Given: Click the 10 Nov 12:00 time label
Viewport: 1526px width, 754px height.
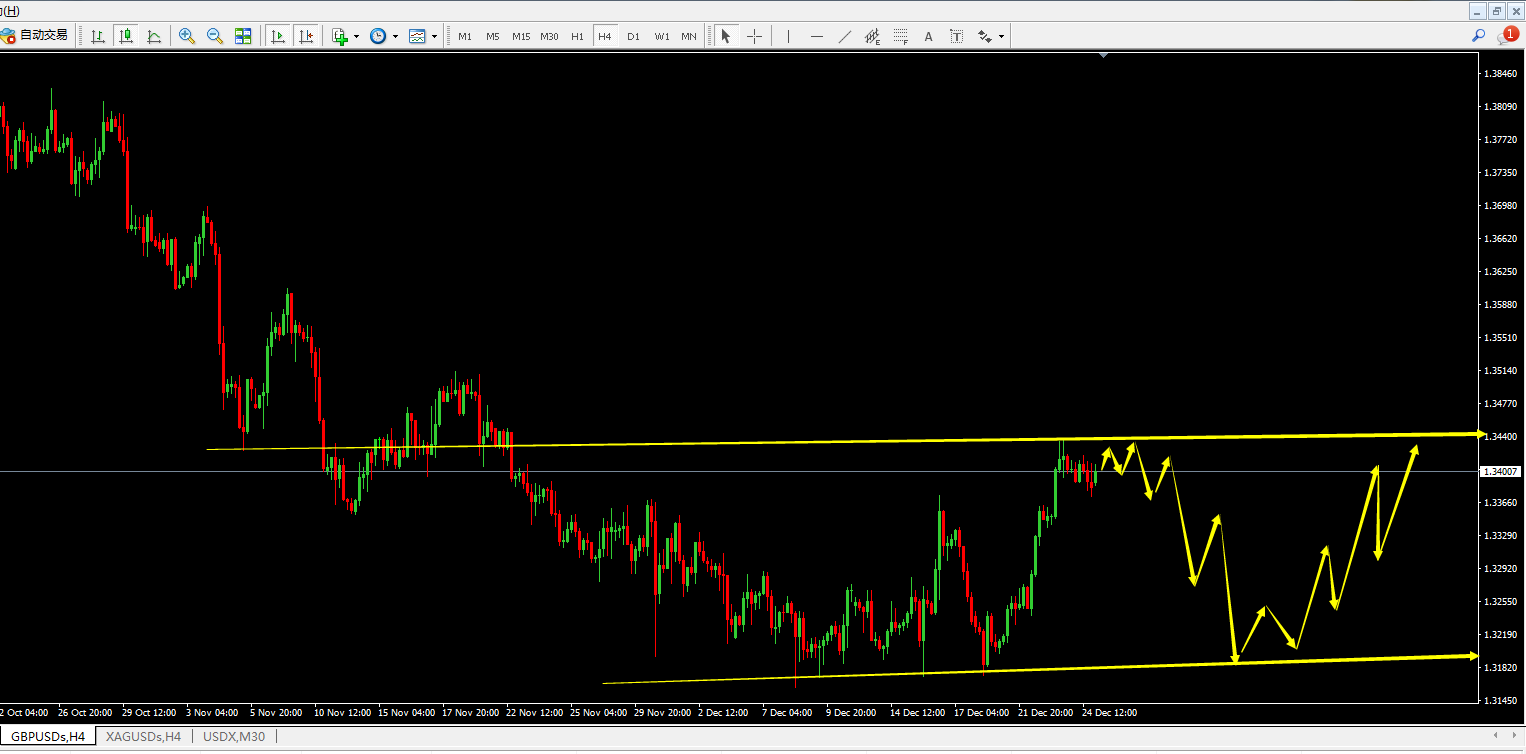Looking at the screenshot, I should 341,713.
